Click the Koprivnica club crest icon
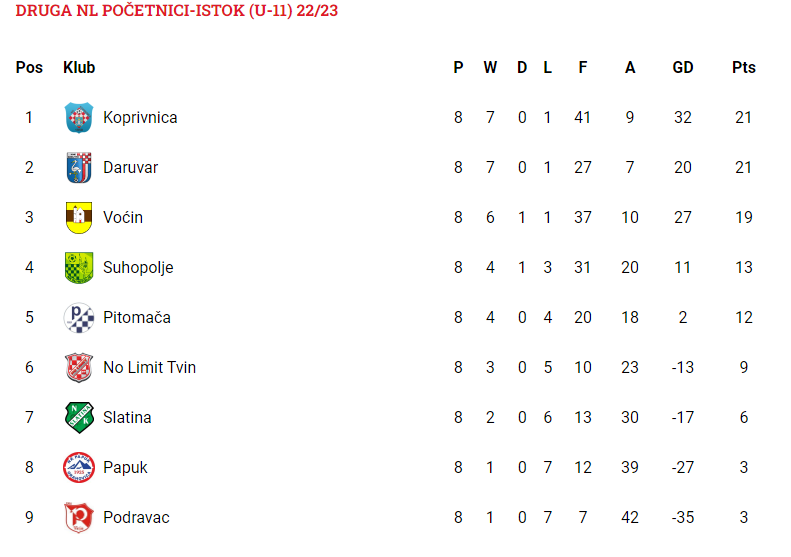 click(x=79, y=118)
